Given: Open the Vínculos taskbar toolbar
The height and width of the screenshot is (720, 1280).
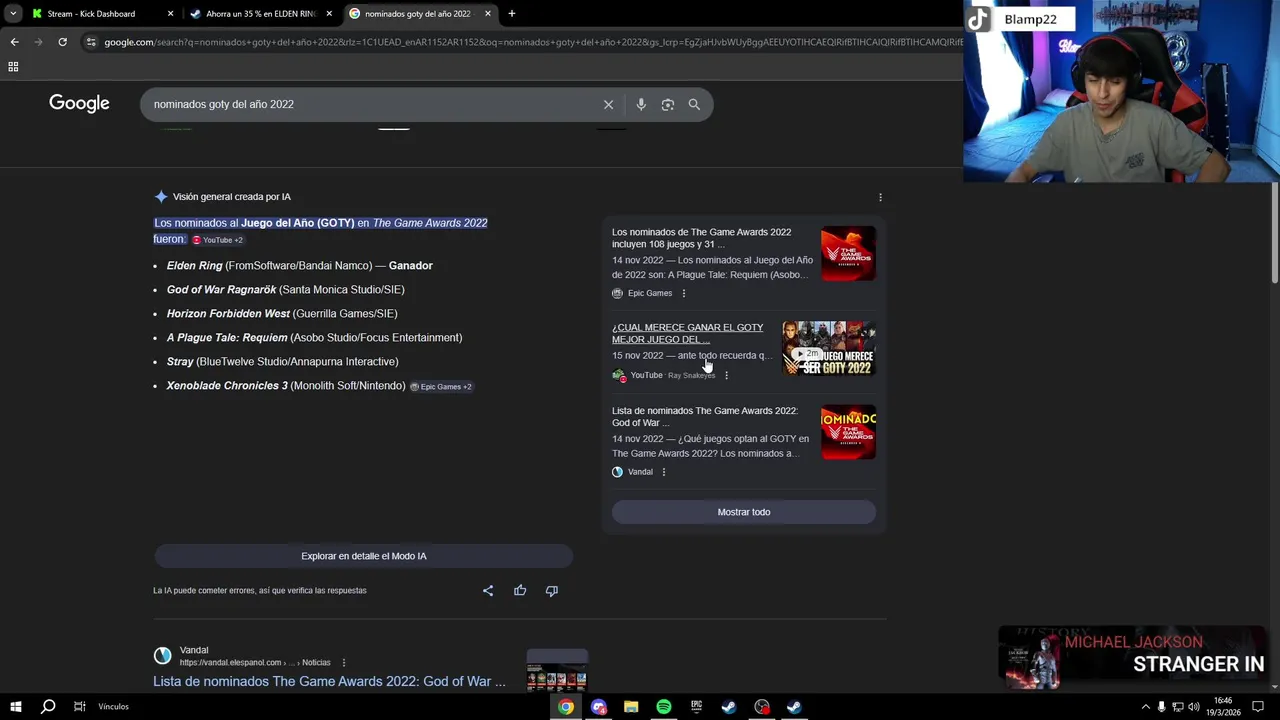Looking at the screenshot, I should point(113,707).
